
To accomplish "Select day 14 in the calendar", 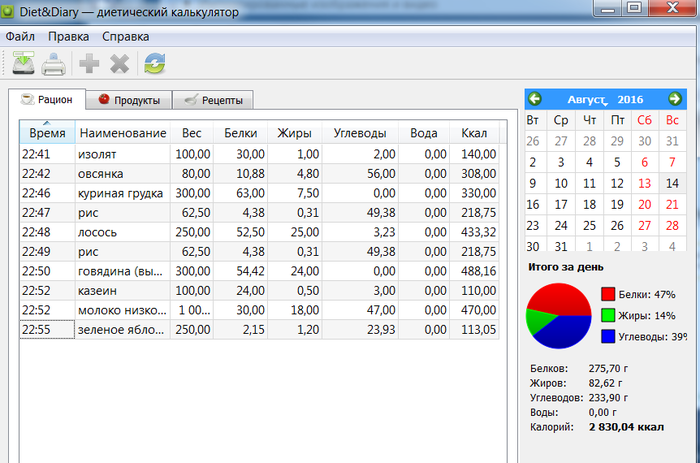I will coord(672,183).
